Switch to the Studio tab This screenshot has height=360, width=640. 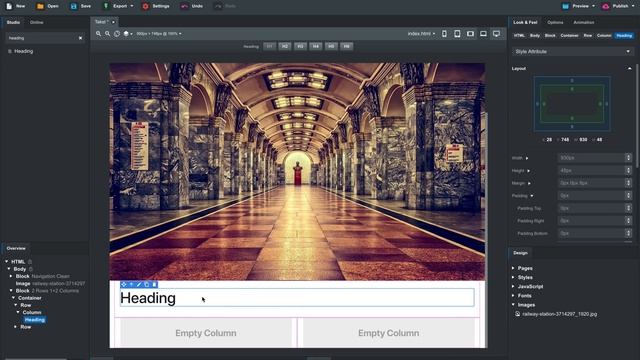point(13,22)
